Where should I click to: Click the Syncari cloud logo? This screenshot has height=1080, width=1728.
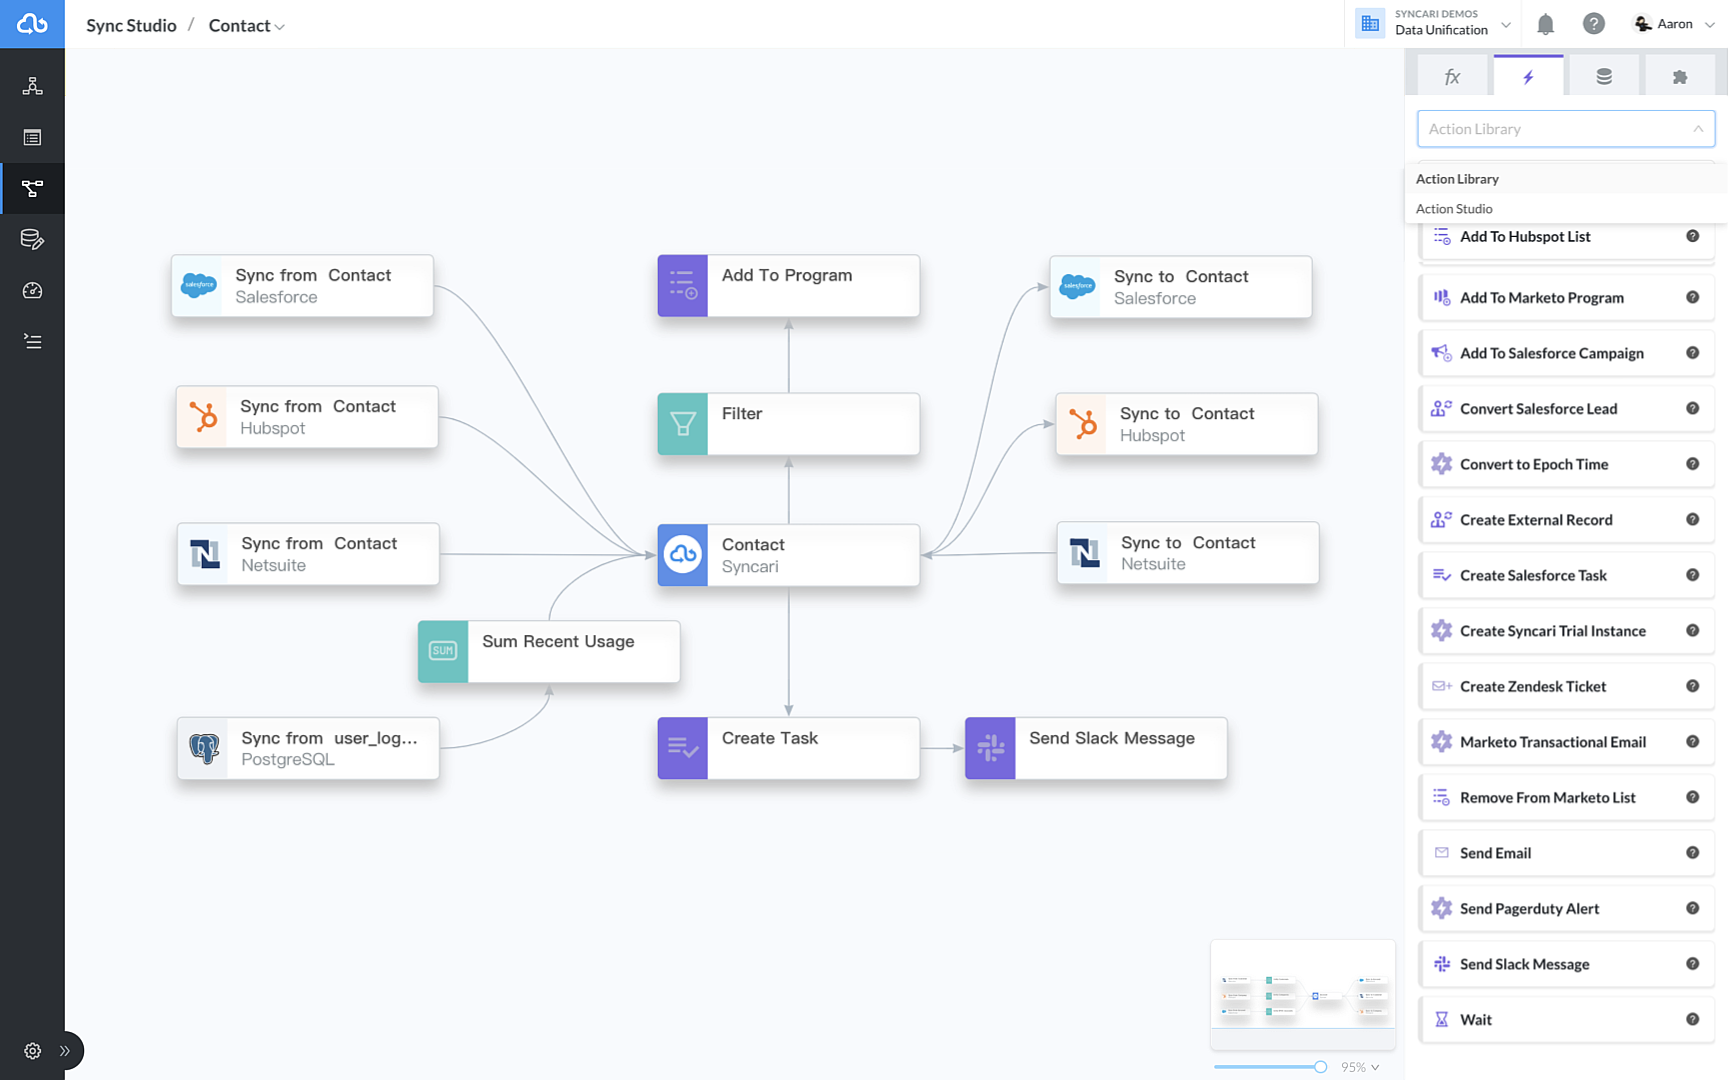[32, 24]
